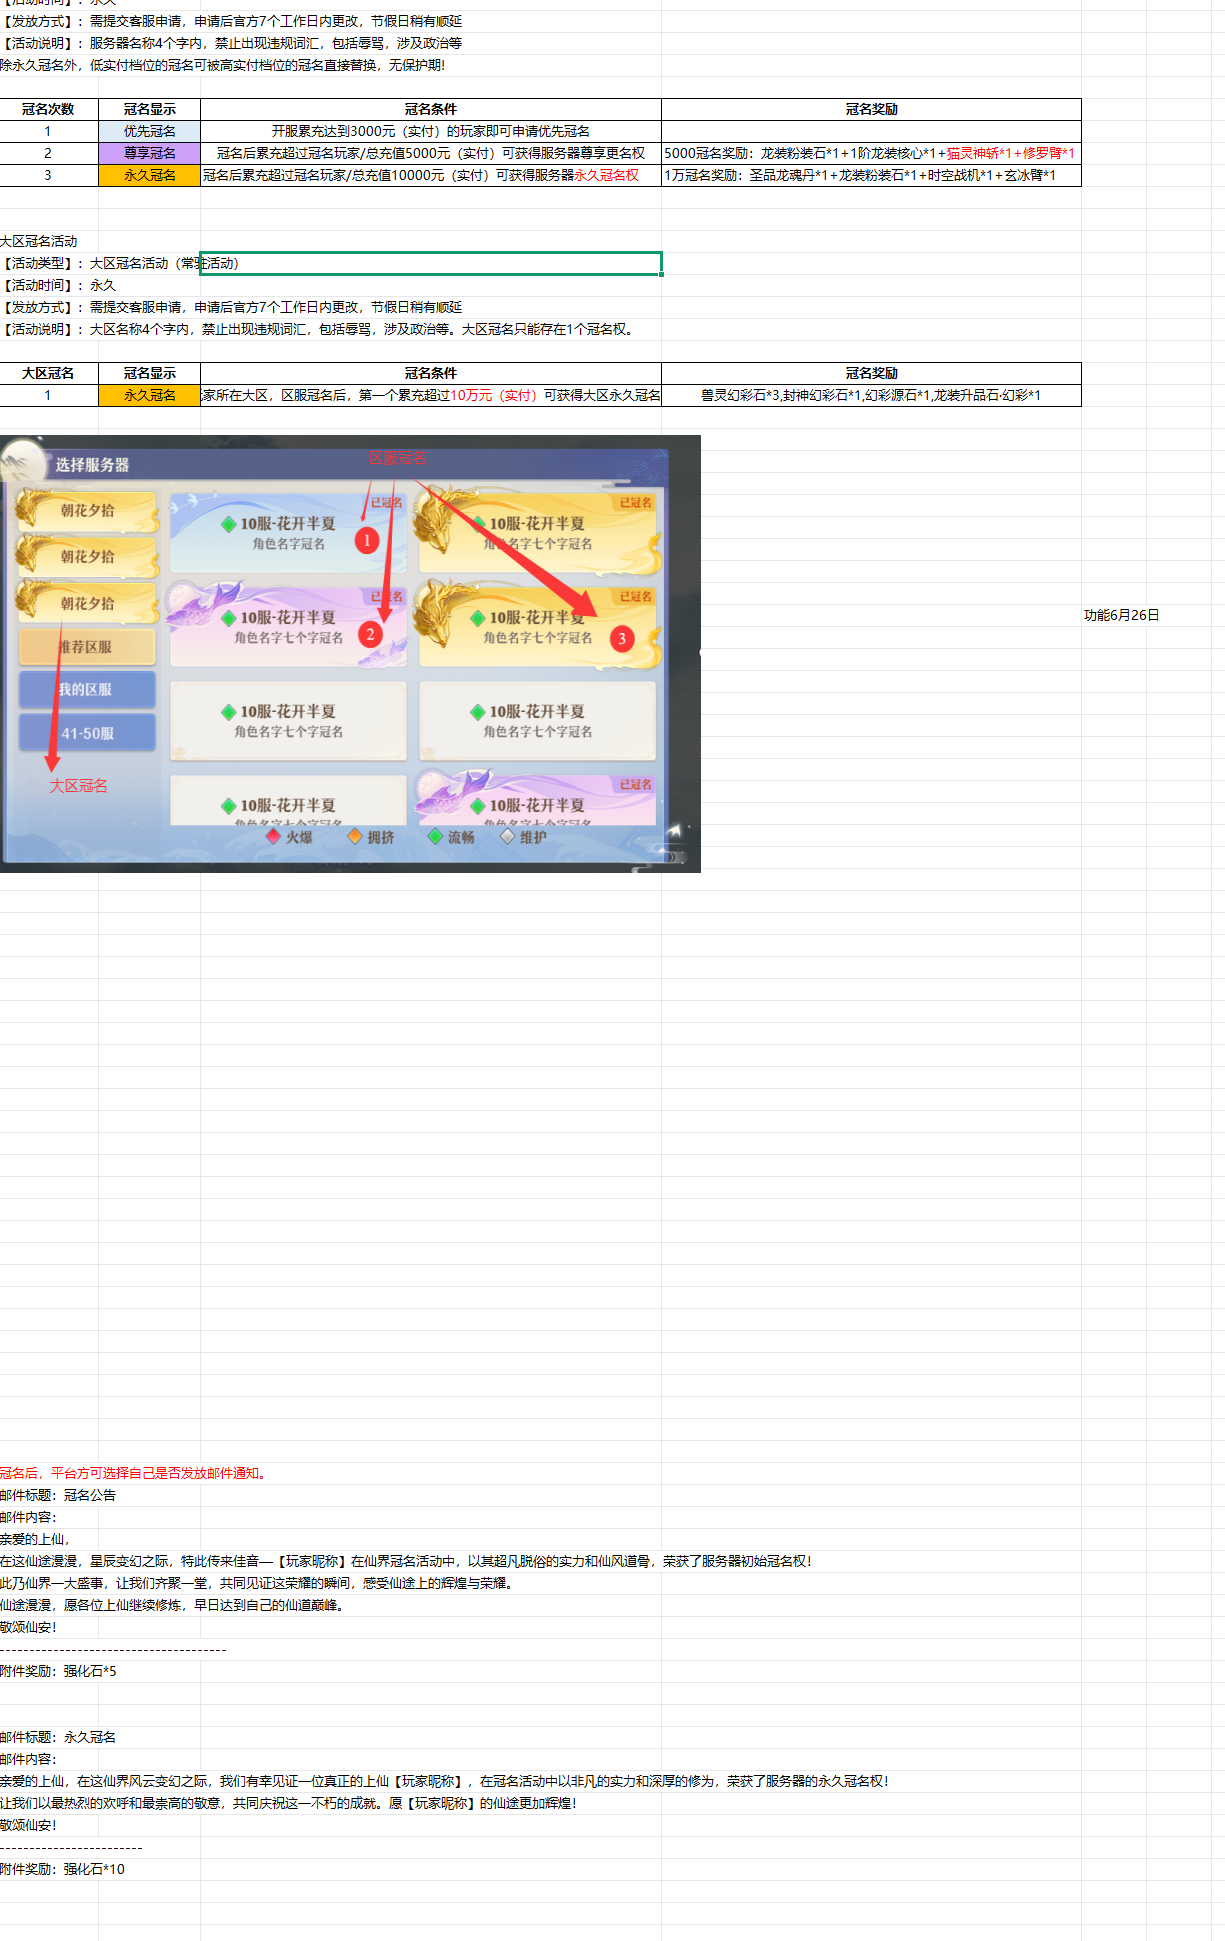
Task: Open the 我的区服 tab
Action: (87, 690)
